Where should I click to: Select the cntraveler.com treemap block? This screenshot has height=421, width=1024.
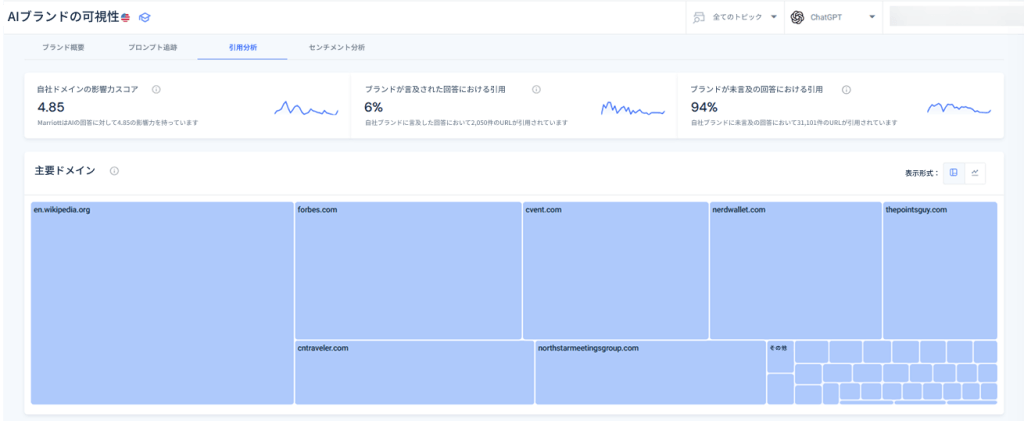click(415, 373)
